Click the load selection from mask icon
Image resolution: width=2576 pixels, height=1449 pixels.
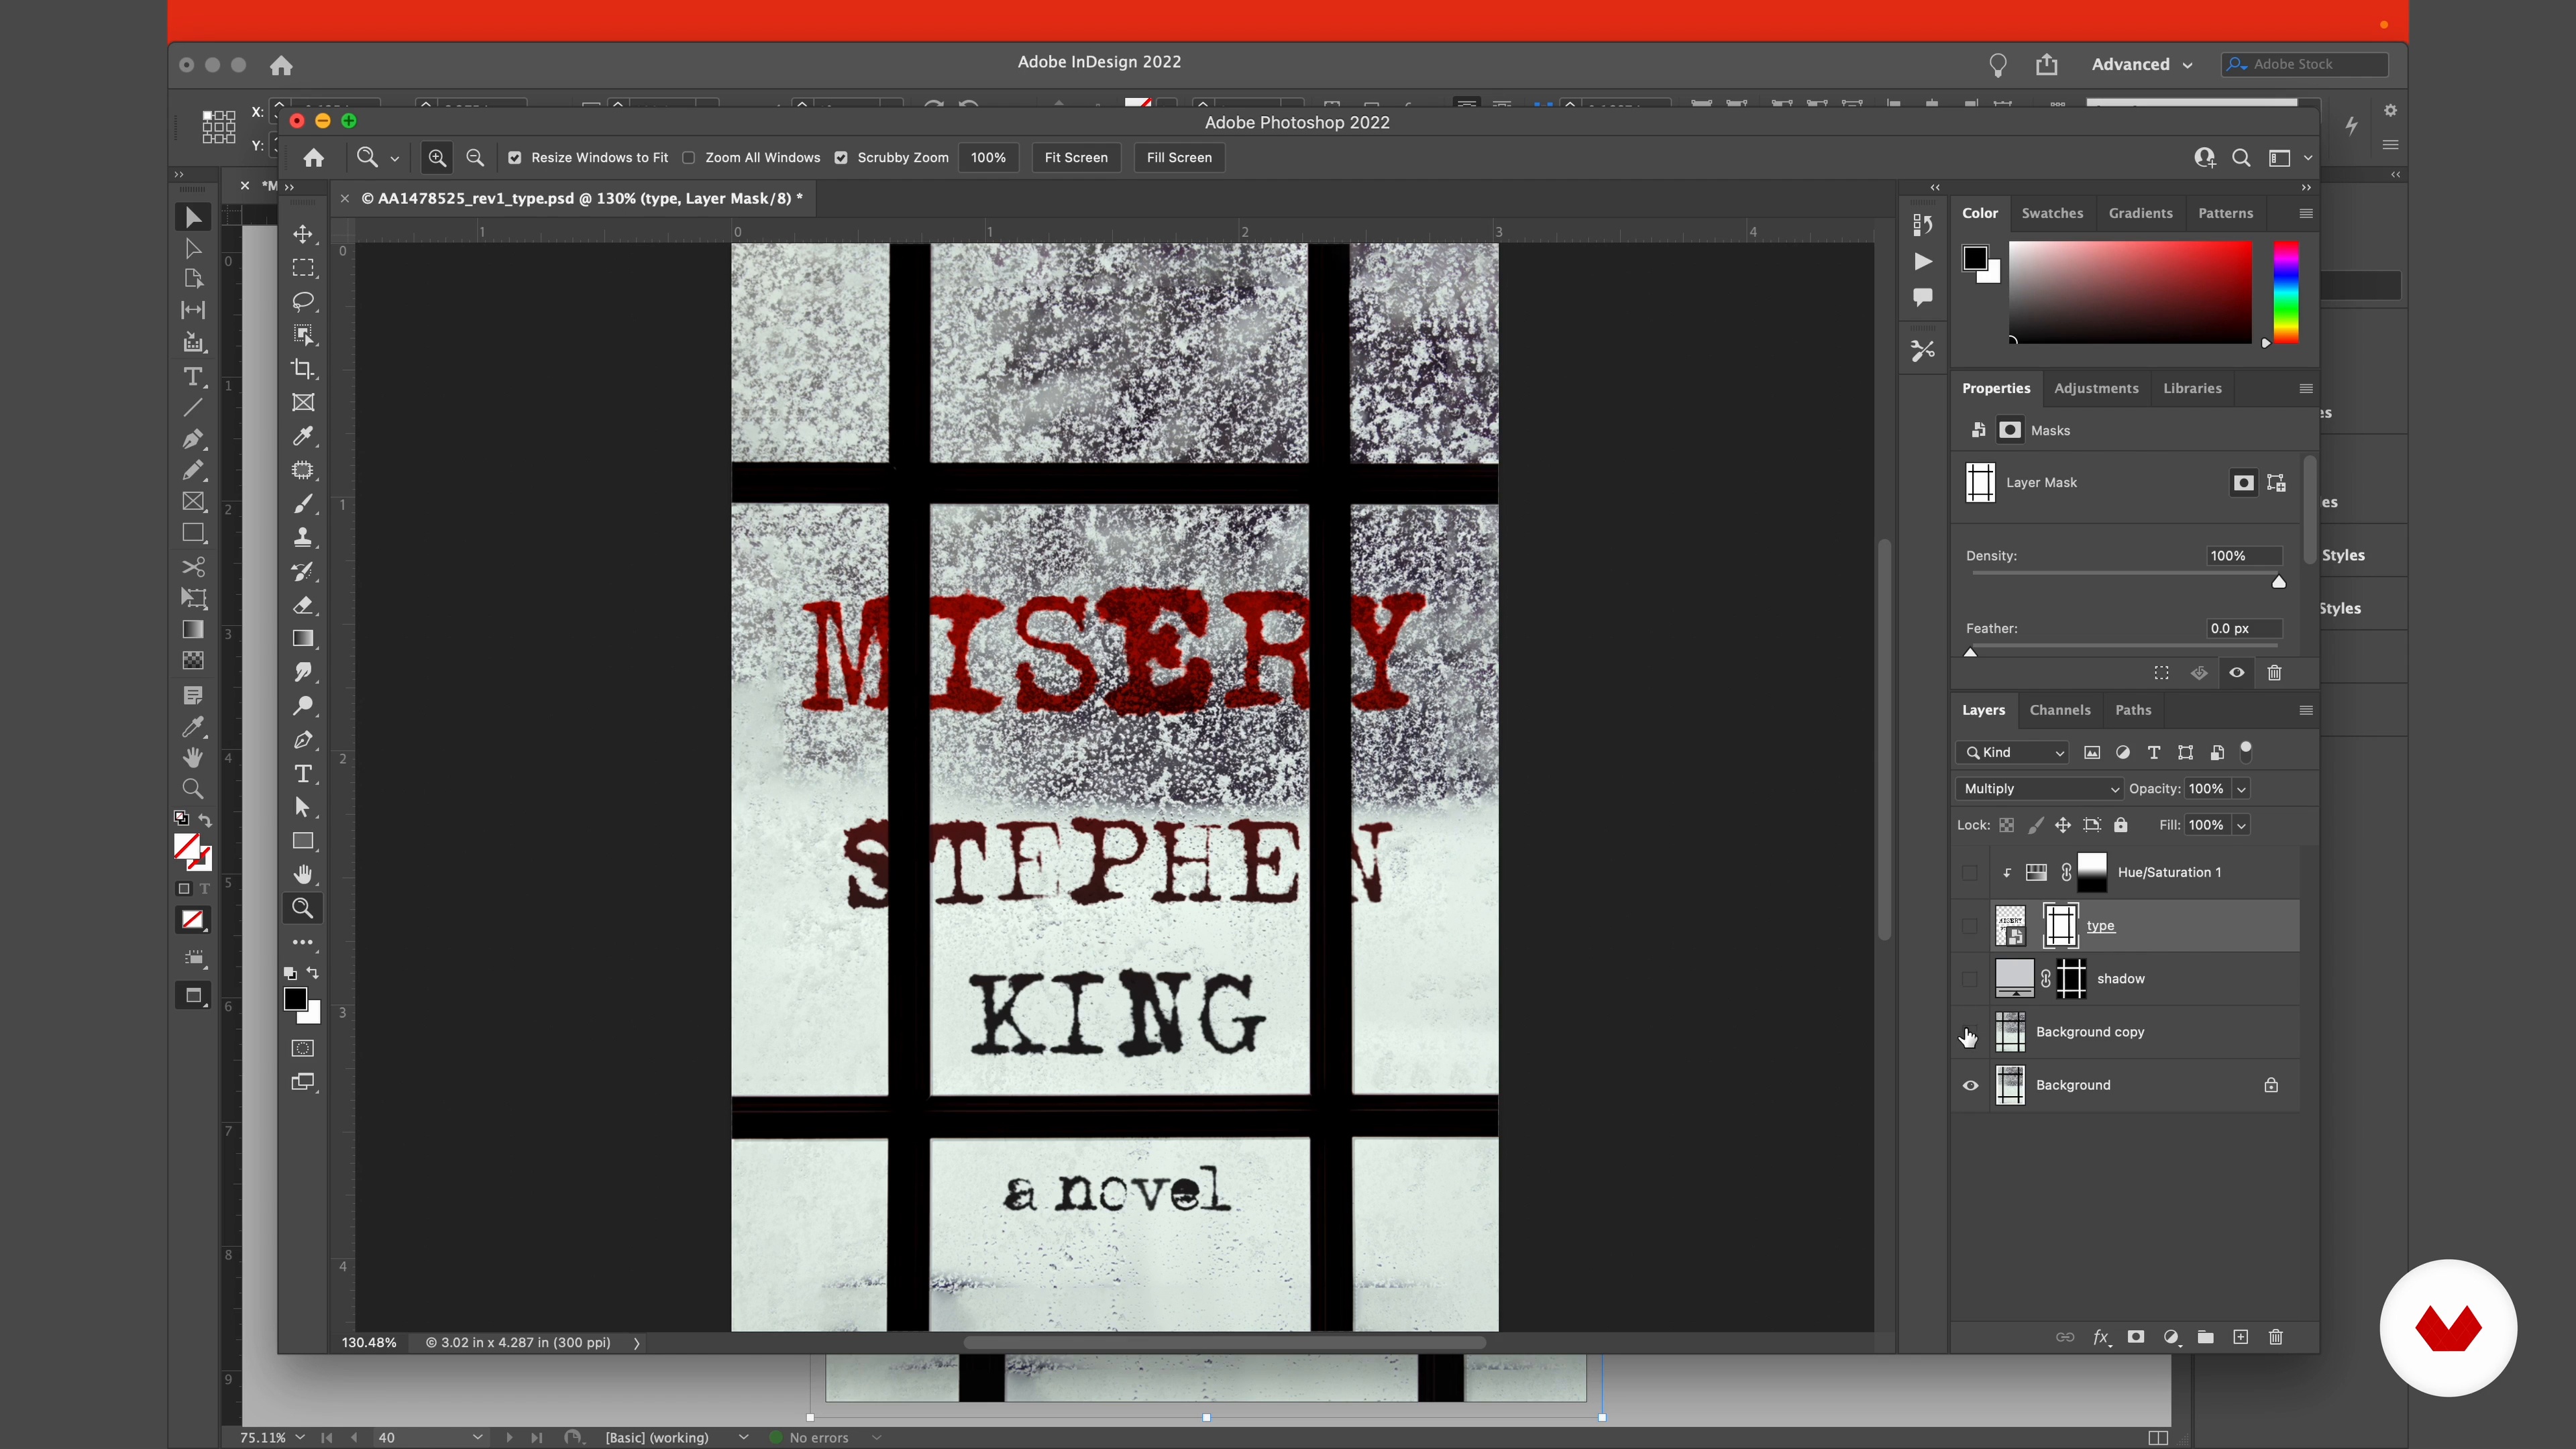coord(2162,673)
